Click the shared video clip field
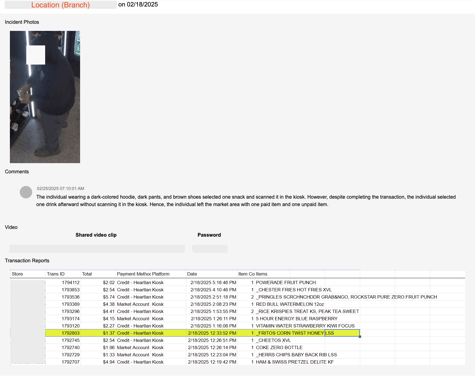Viewport: 475px width, 376px height. coord(97,249)
